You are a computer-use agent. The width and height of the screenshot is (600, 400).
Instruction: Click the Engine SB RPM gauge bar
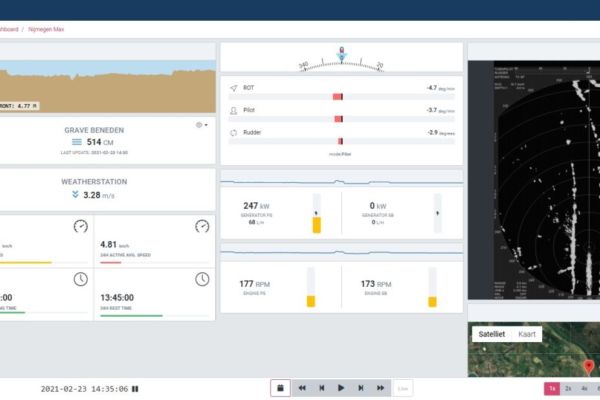pos(432,287)
